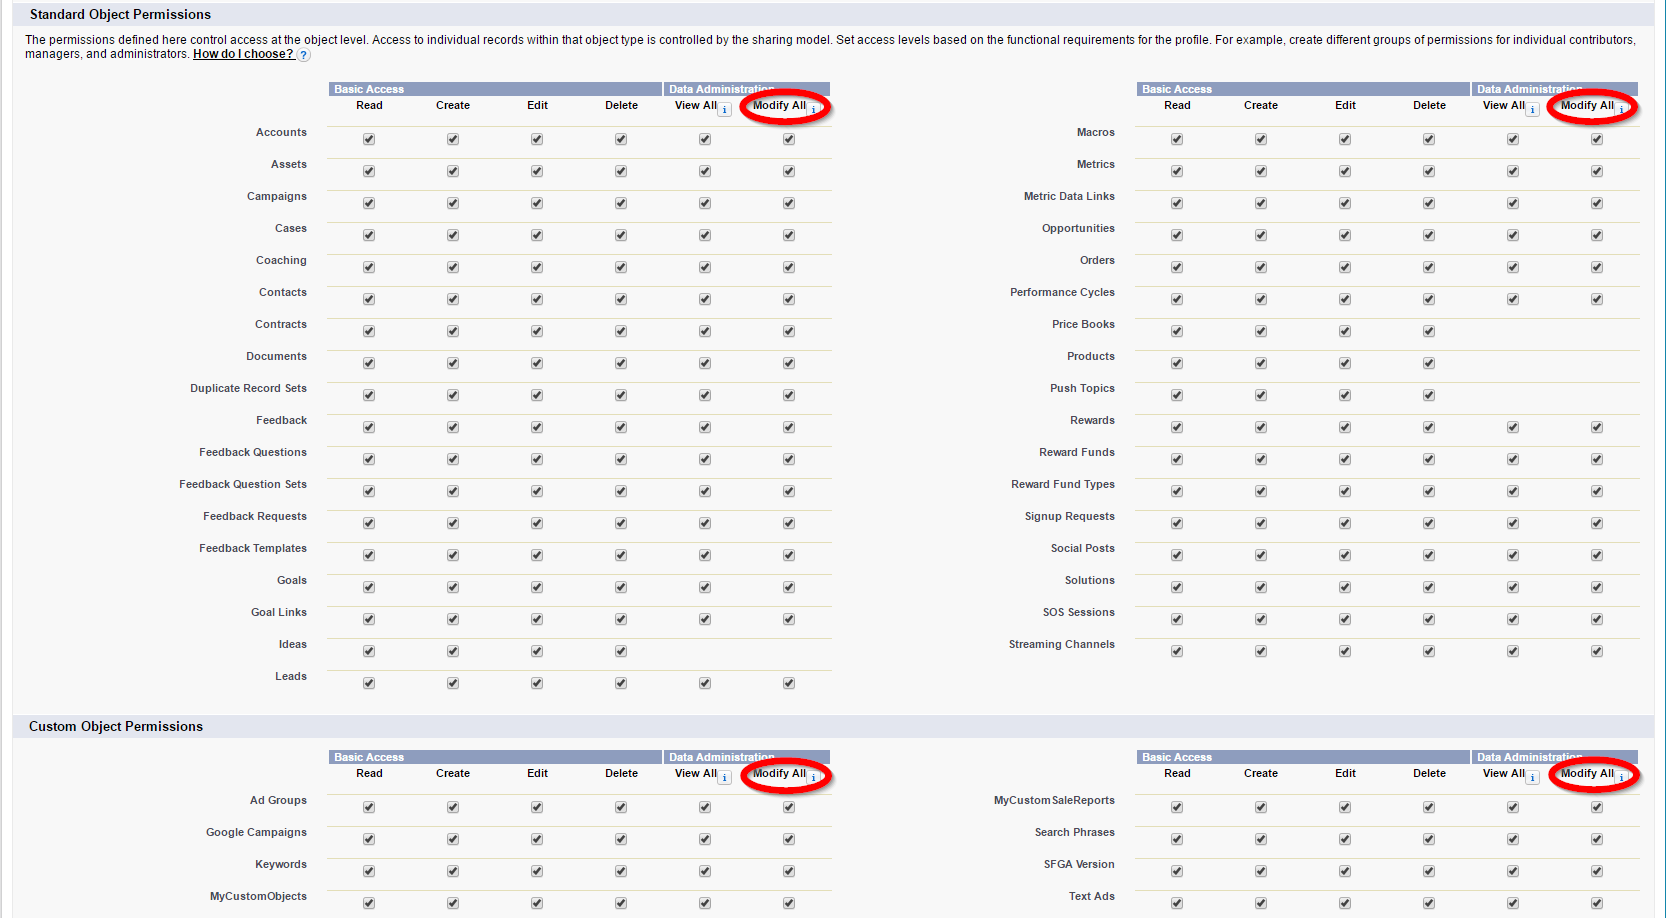Image resolution: width=1666 pixels, height=918 pixels.
Task: Uncheck Delete permission for Push Topics
Action: tap(1429, 395)
